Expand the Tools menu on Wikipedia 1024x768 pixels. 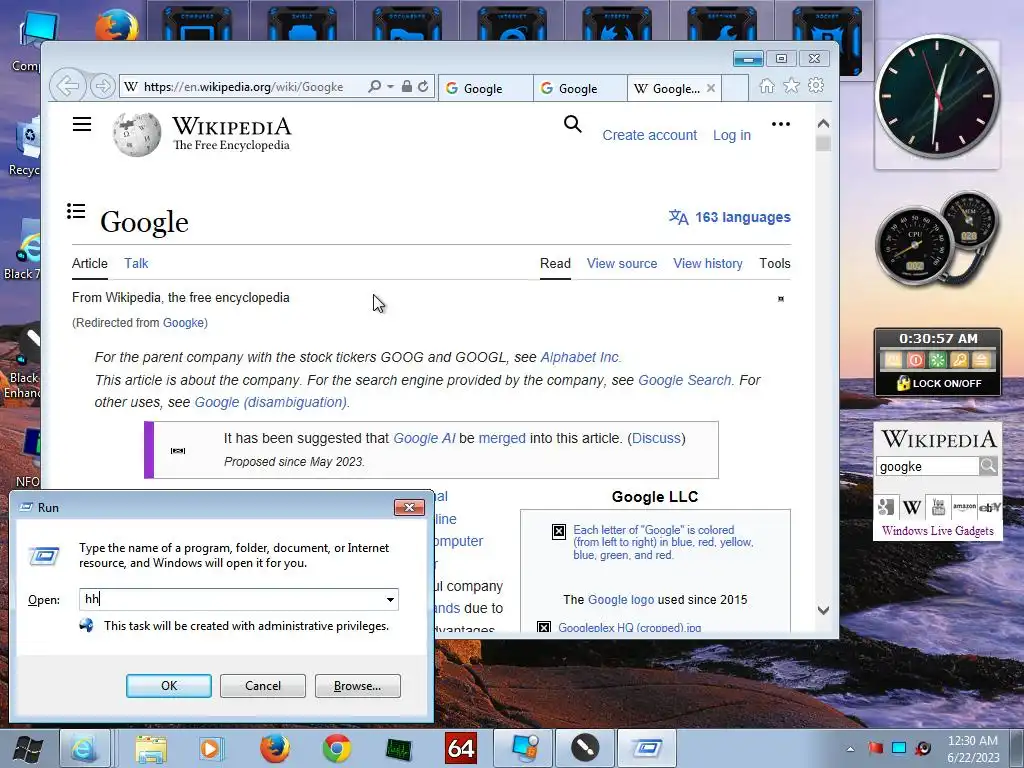coord(775,263)
